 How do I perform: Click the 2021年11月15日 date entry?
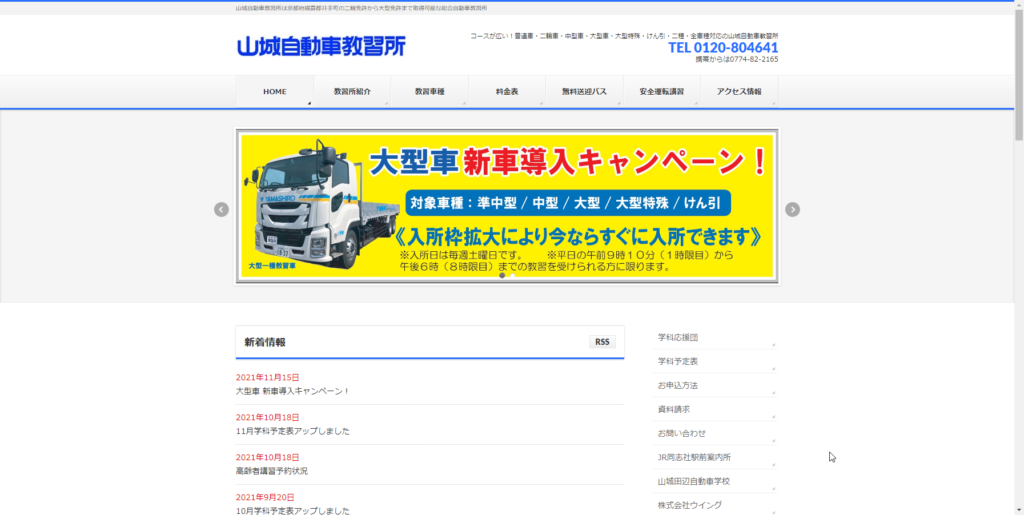pos(268,377)
